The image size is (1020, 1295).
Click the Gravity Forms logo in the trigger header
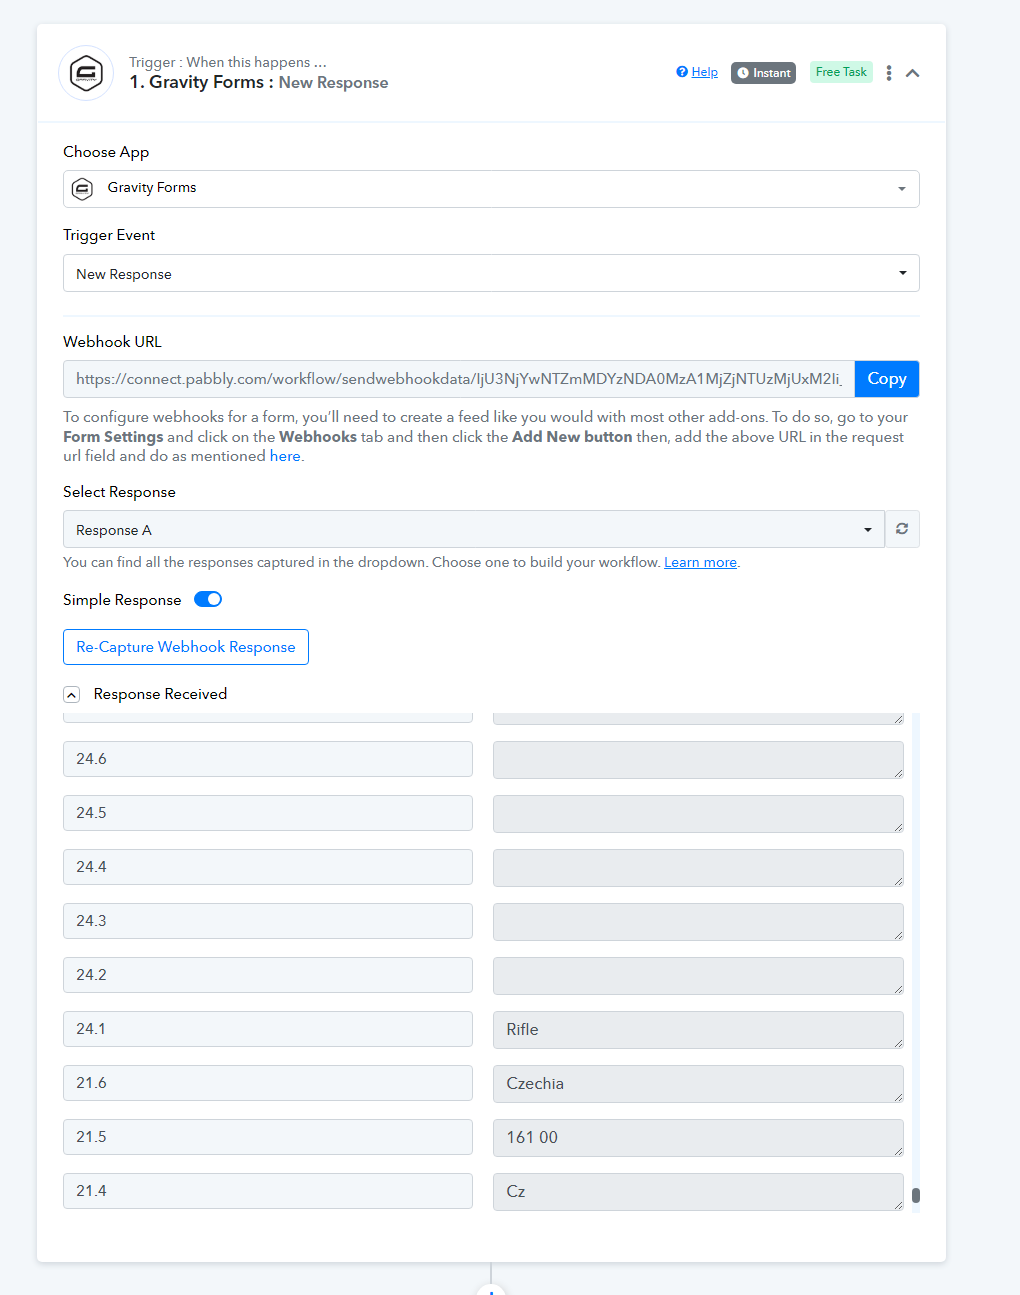coord(86,73)
